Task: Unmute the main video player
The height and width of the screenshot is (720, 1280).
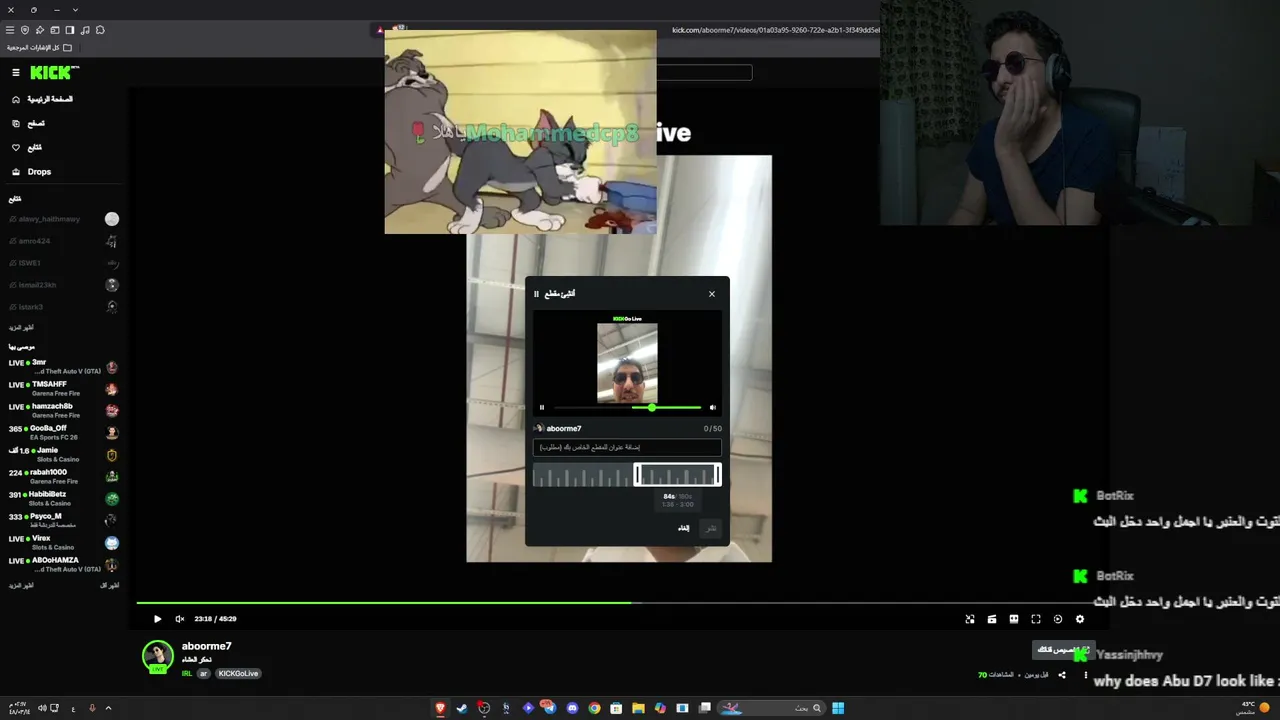Action: tap(180, 619)
